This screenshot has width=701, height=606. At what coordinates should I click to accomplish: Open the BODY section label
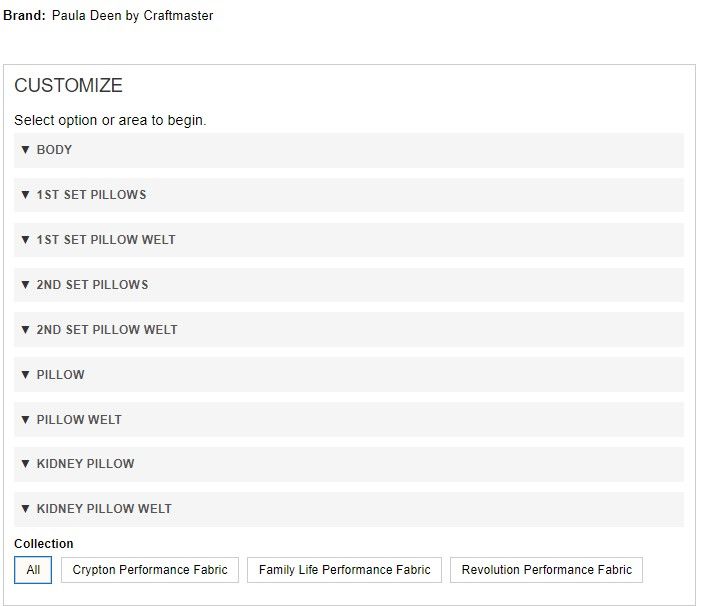point(54,150)
